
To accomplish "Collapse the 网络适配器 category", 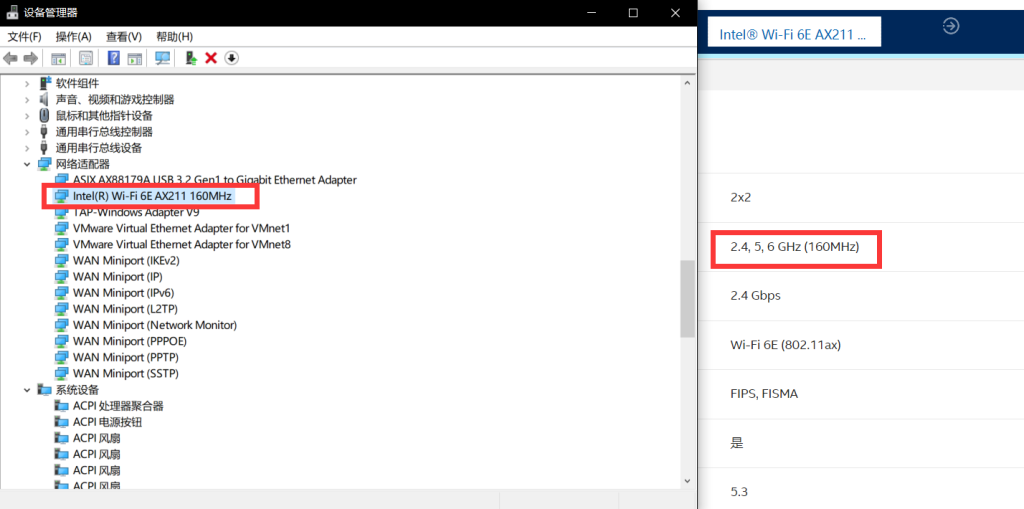I will [x=28, y=164].
